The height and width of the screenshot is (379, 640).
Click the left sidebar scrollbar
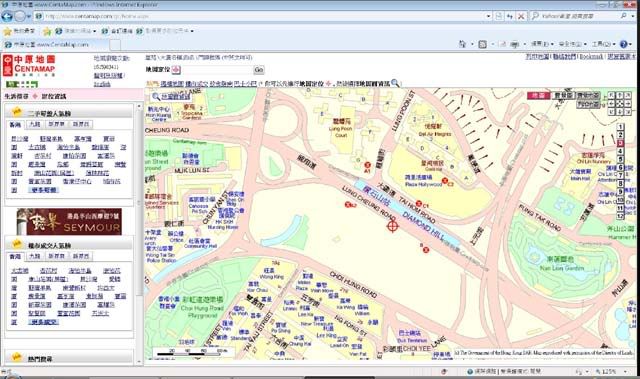click(139, 233)
